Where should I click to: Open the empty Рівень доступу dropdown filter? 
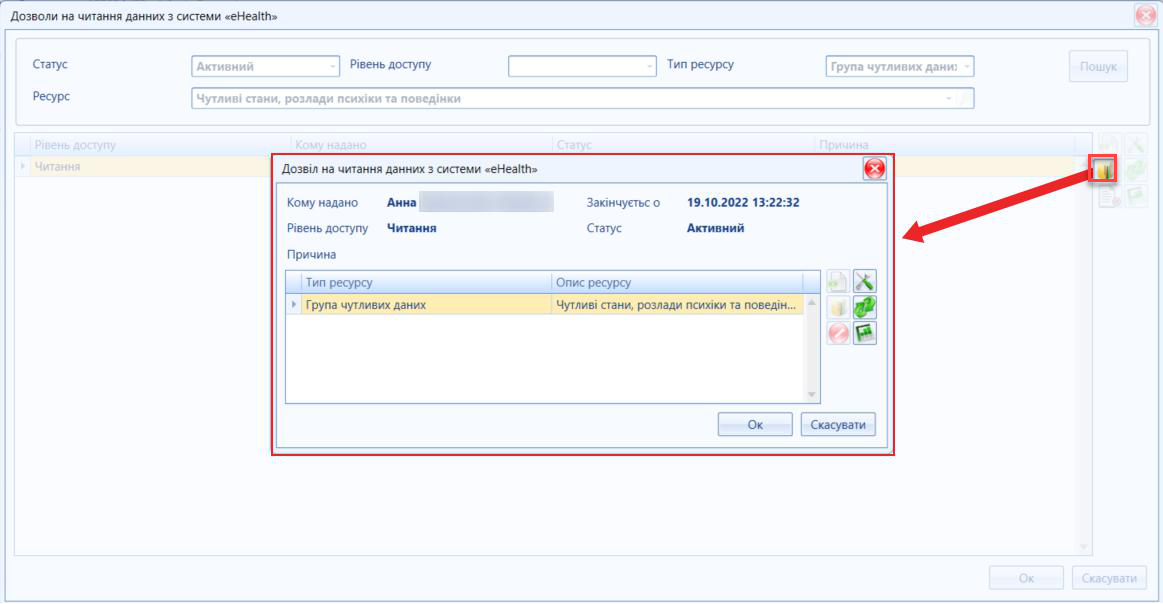coord(582,66)
